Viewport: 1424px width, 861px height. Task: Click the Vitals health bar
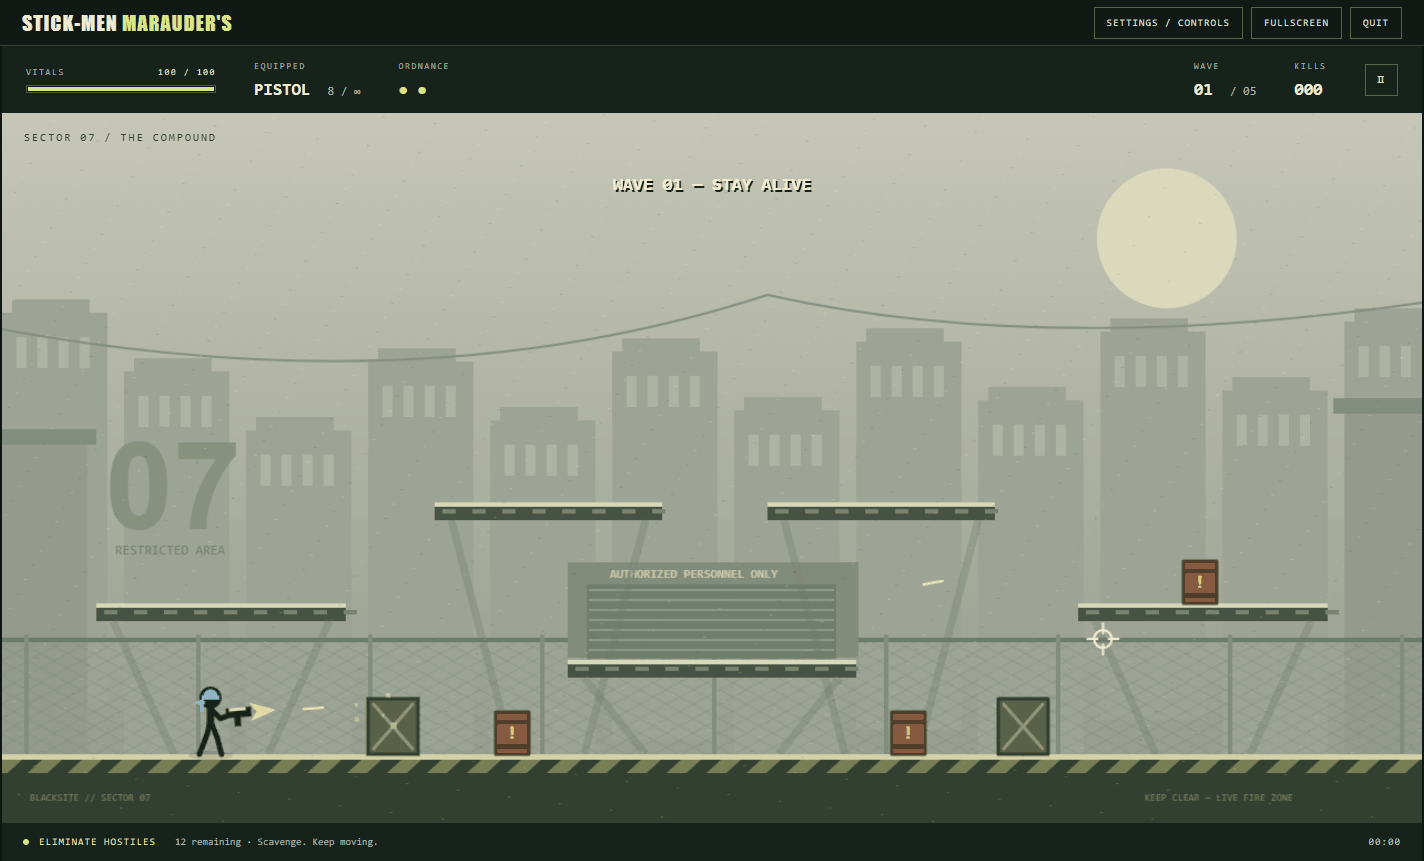point(121,89)
